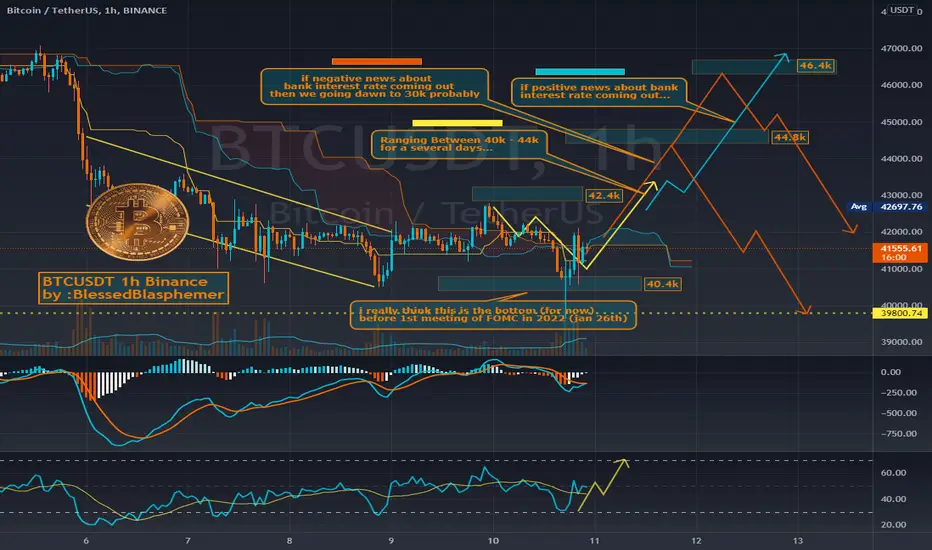Click 42000.00 on the price axis
Viewport: 932px width, 550px height.
901,232
